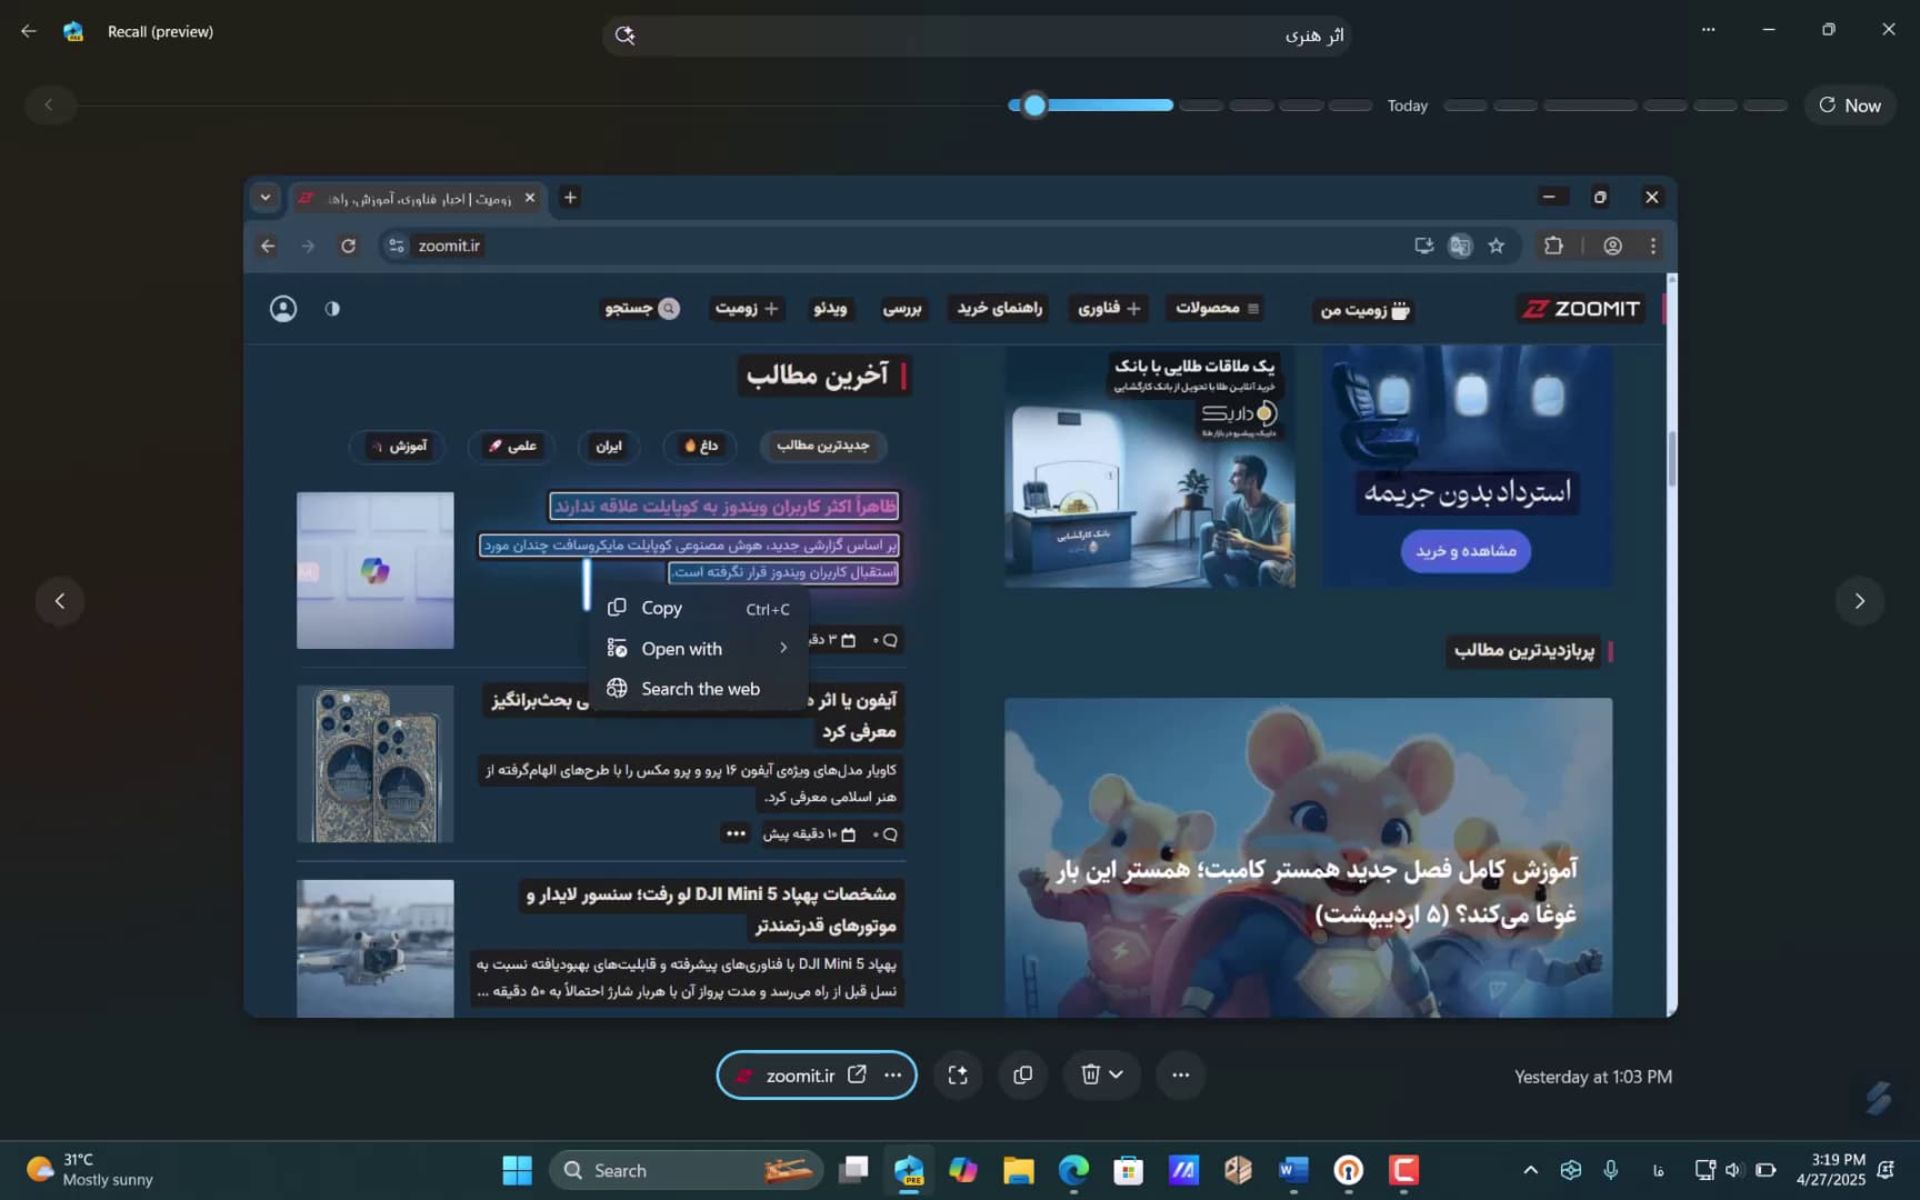Select Copy in the context menu
The image size is (1920, 1200).
(x=698, y=608)
